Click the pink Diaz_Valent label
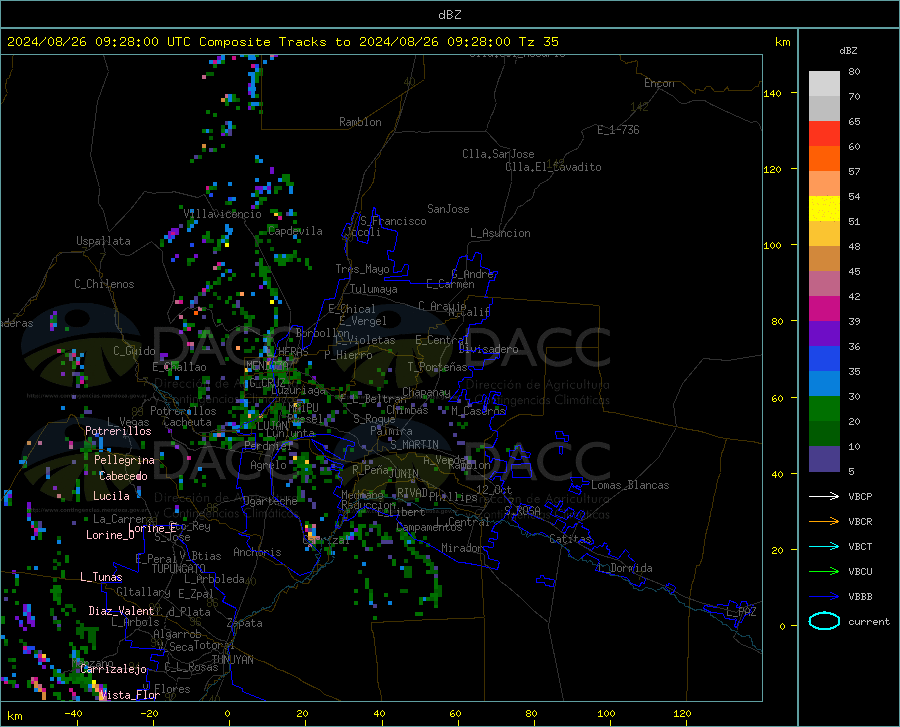The image size is (900, 727). click(x=121, y=611)
